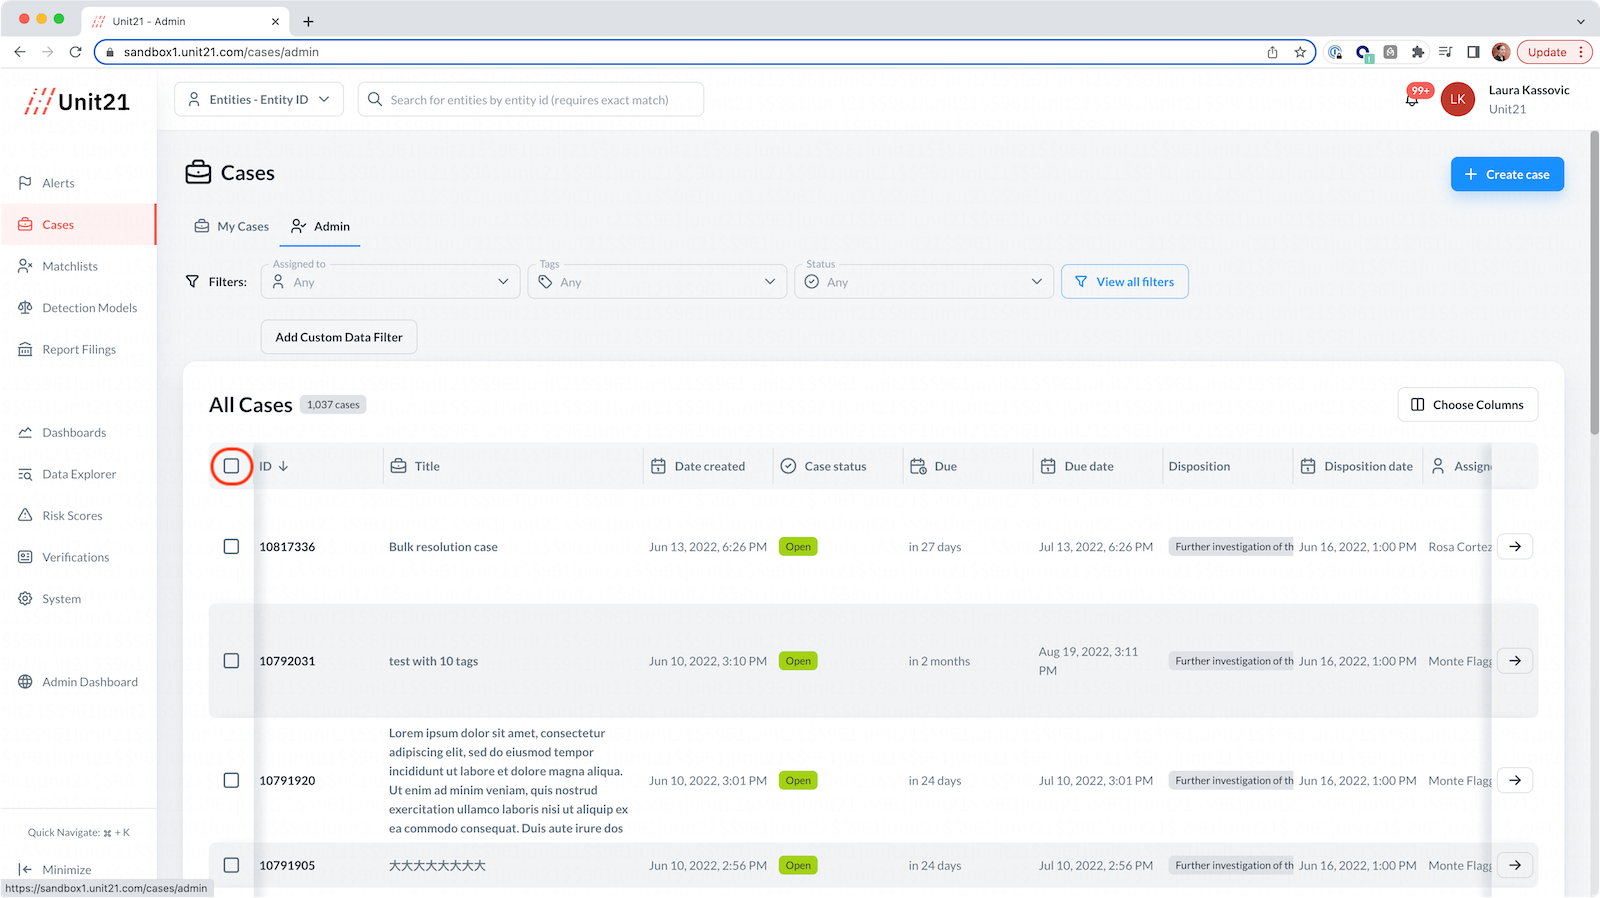Switch to the My Cases tab
This screenshot has height=898, width=1600.
[232, 226]
